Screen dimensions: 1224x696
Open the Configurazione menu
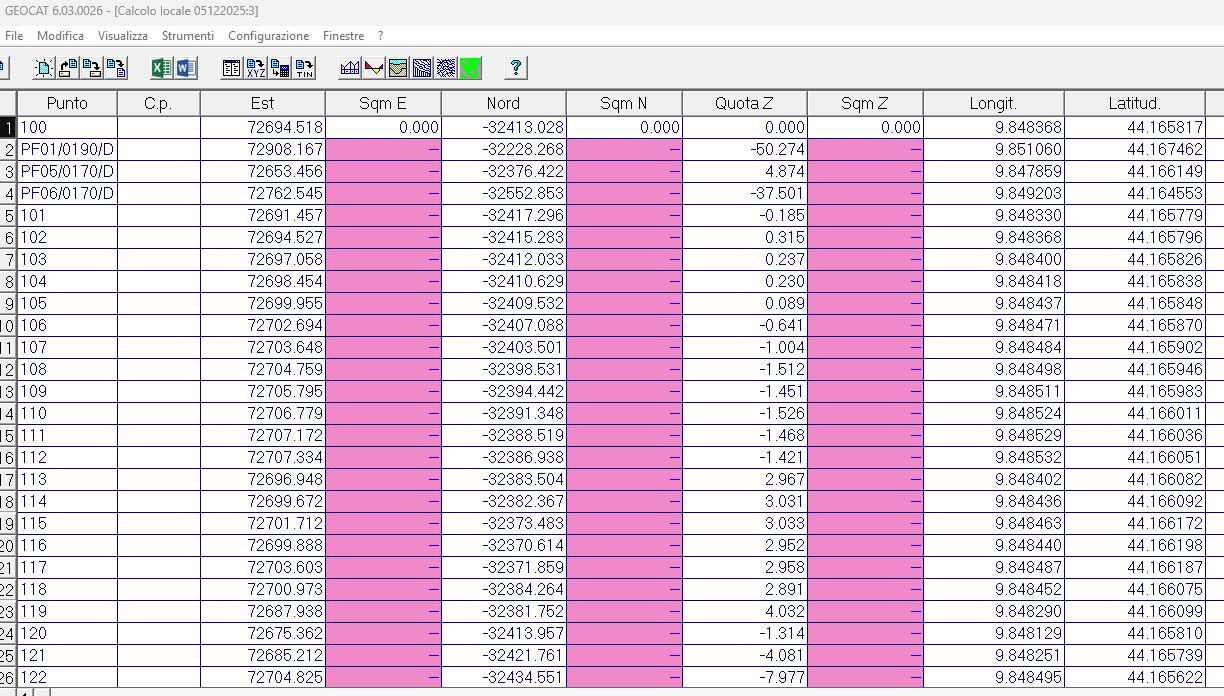[x=268, y=36]
